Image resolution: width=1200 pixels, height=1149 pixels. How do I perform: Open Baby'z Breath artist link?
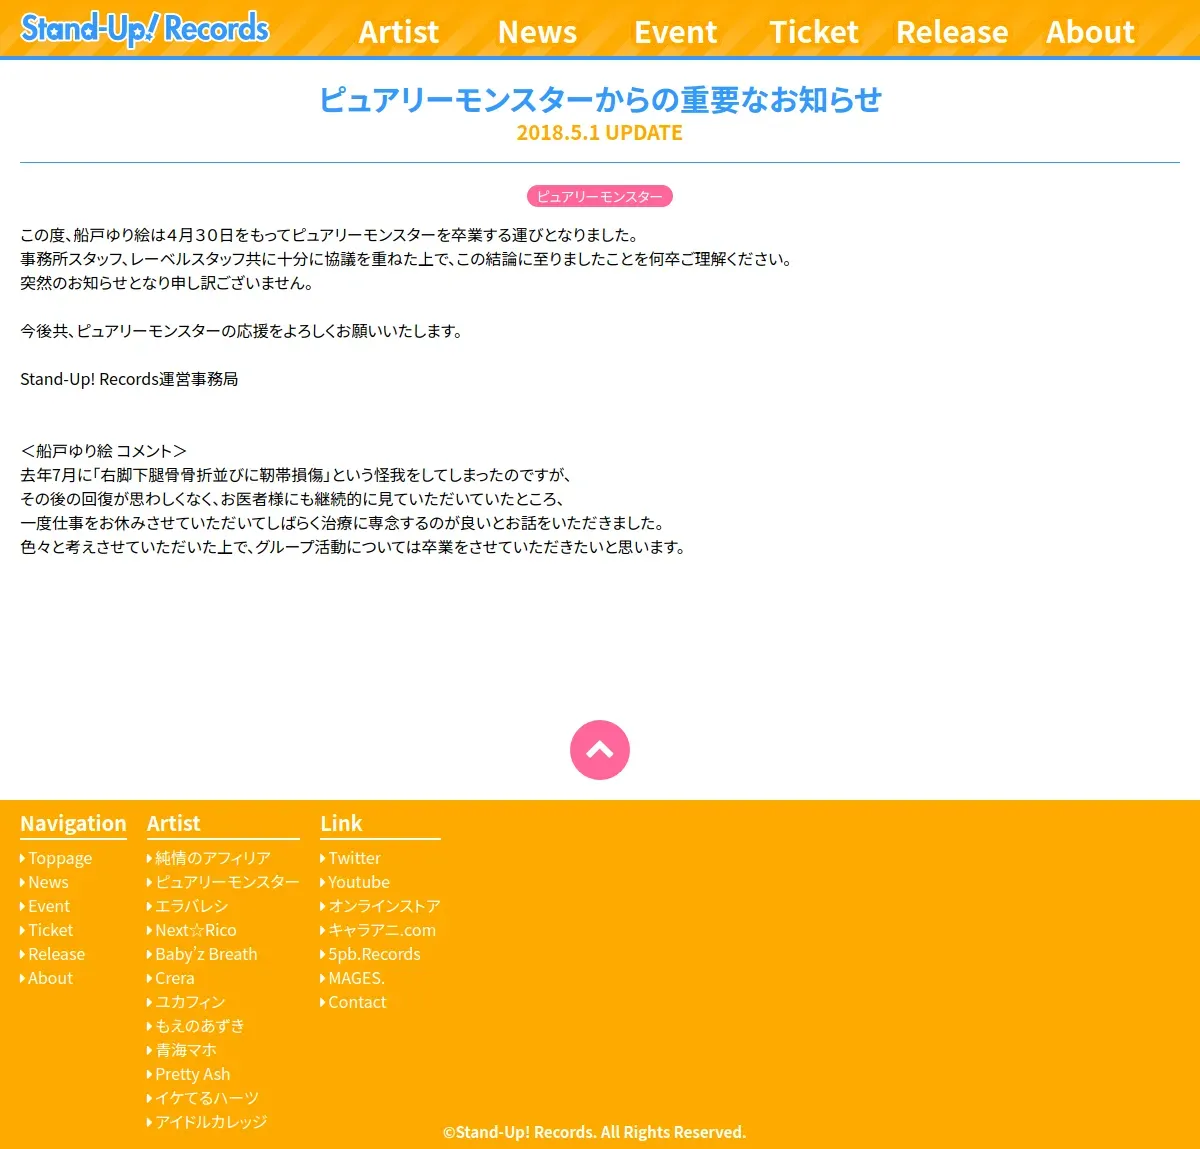202,954
